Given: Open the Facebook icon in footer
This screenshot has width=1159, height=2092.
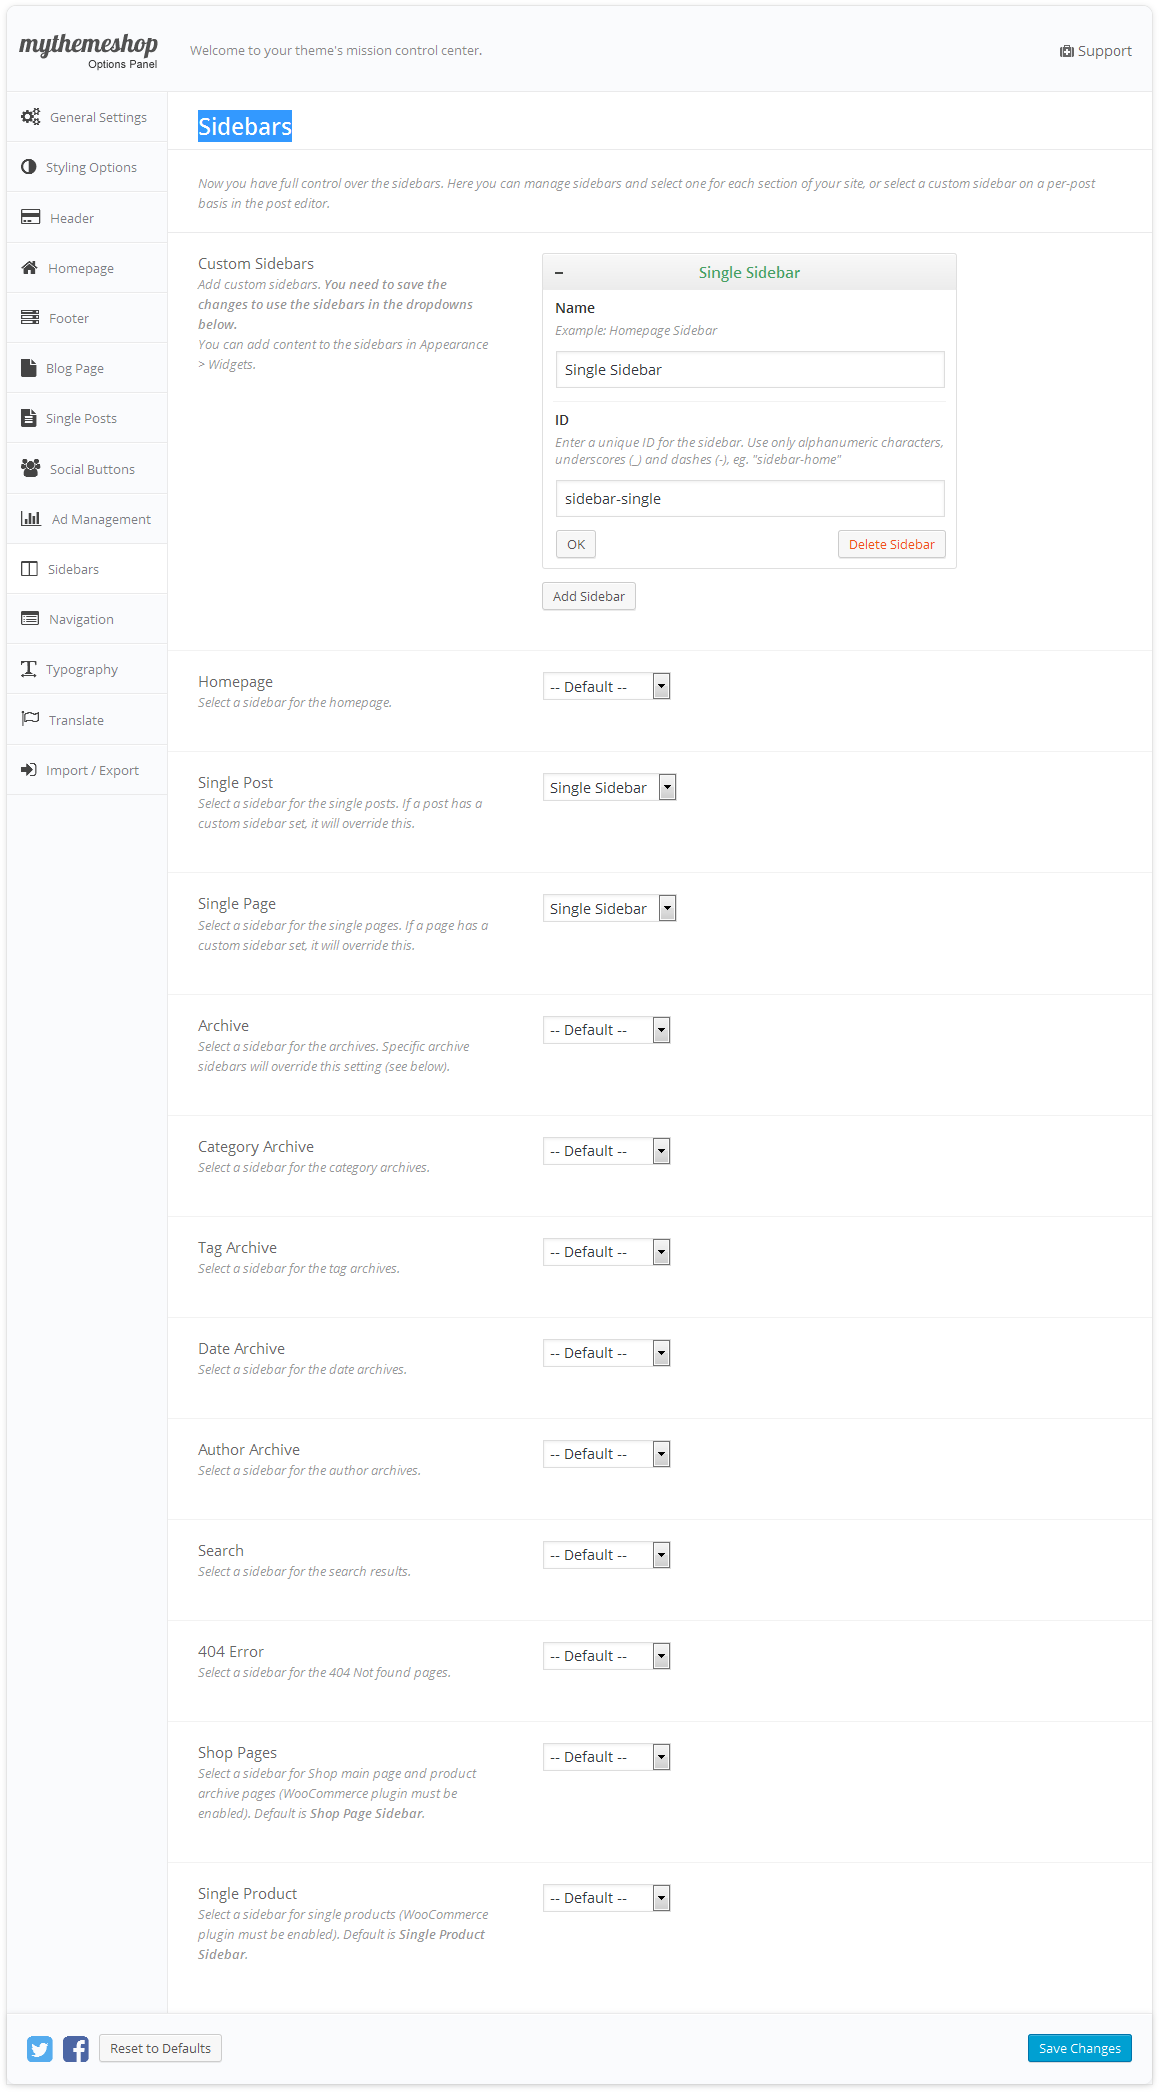Looking at the screenshot, I should (76, 2049).
